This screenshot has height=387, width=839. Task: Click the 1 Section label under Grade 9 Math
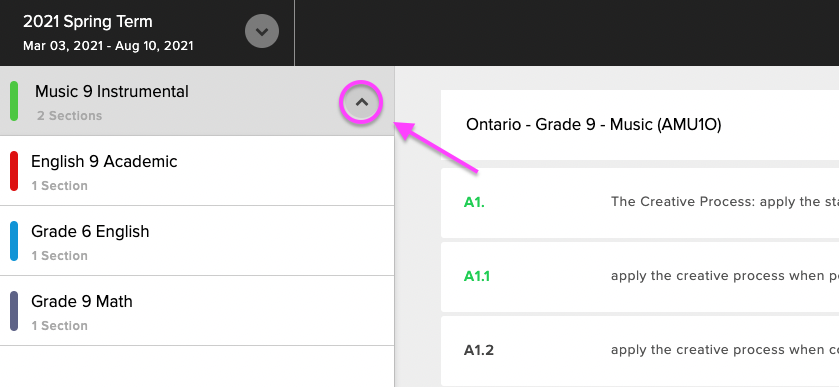[59, 325]
